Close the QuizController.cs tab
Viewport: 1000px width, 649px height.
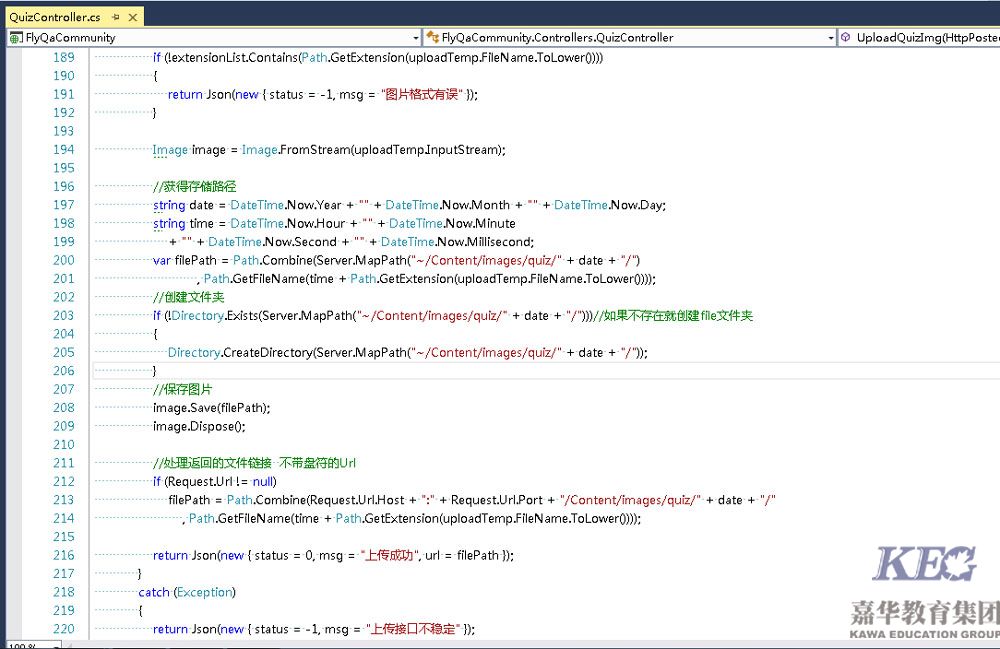click(x=133, y=17)
